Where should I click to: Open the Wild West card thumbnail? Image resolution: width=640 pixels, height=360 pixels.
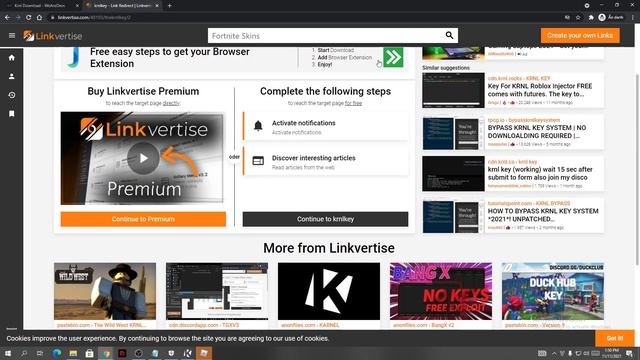[x=105, y=291]
